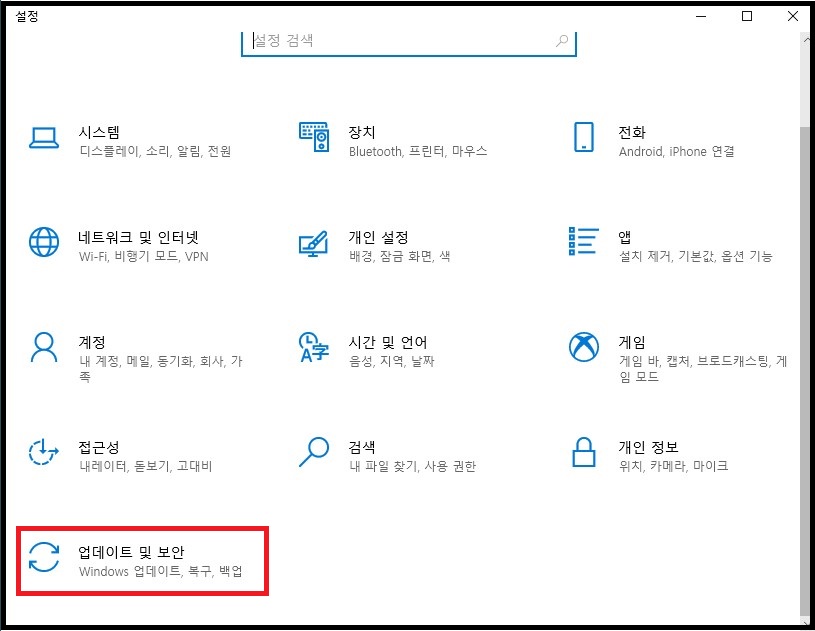815x631 pixels.
Task: Click the vertical scrollbar thumb
Action: click(x=805, y=370)
